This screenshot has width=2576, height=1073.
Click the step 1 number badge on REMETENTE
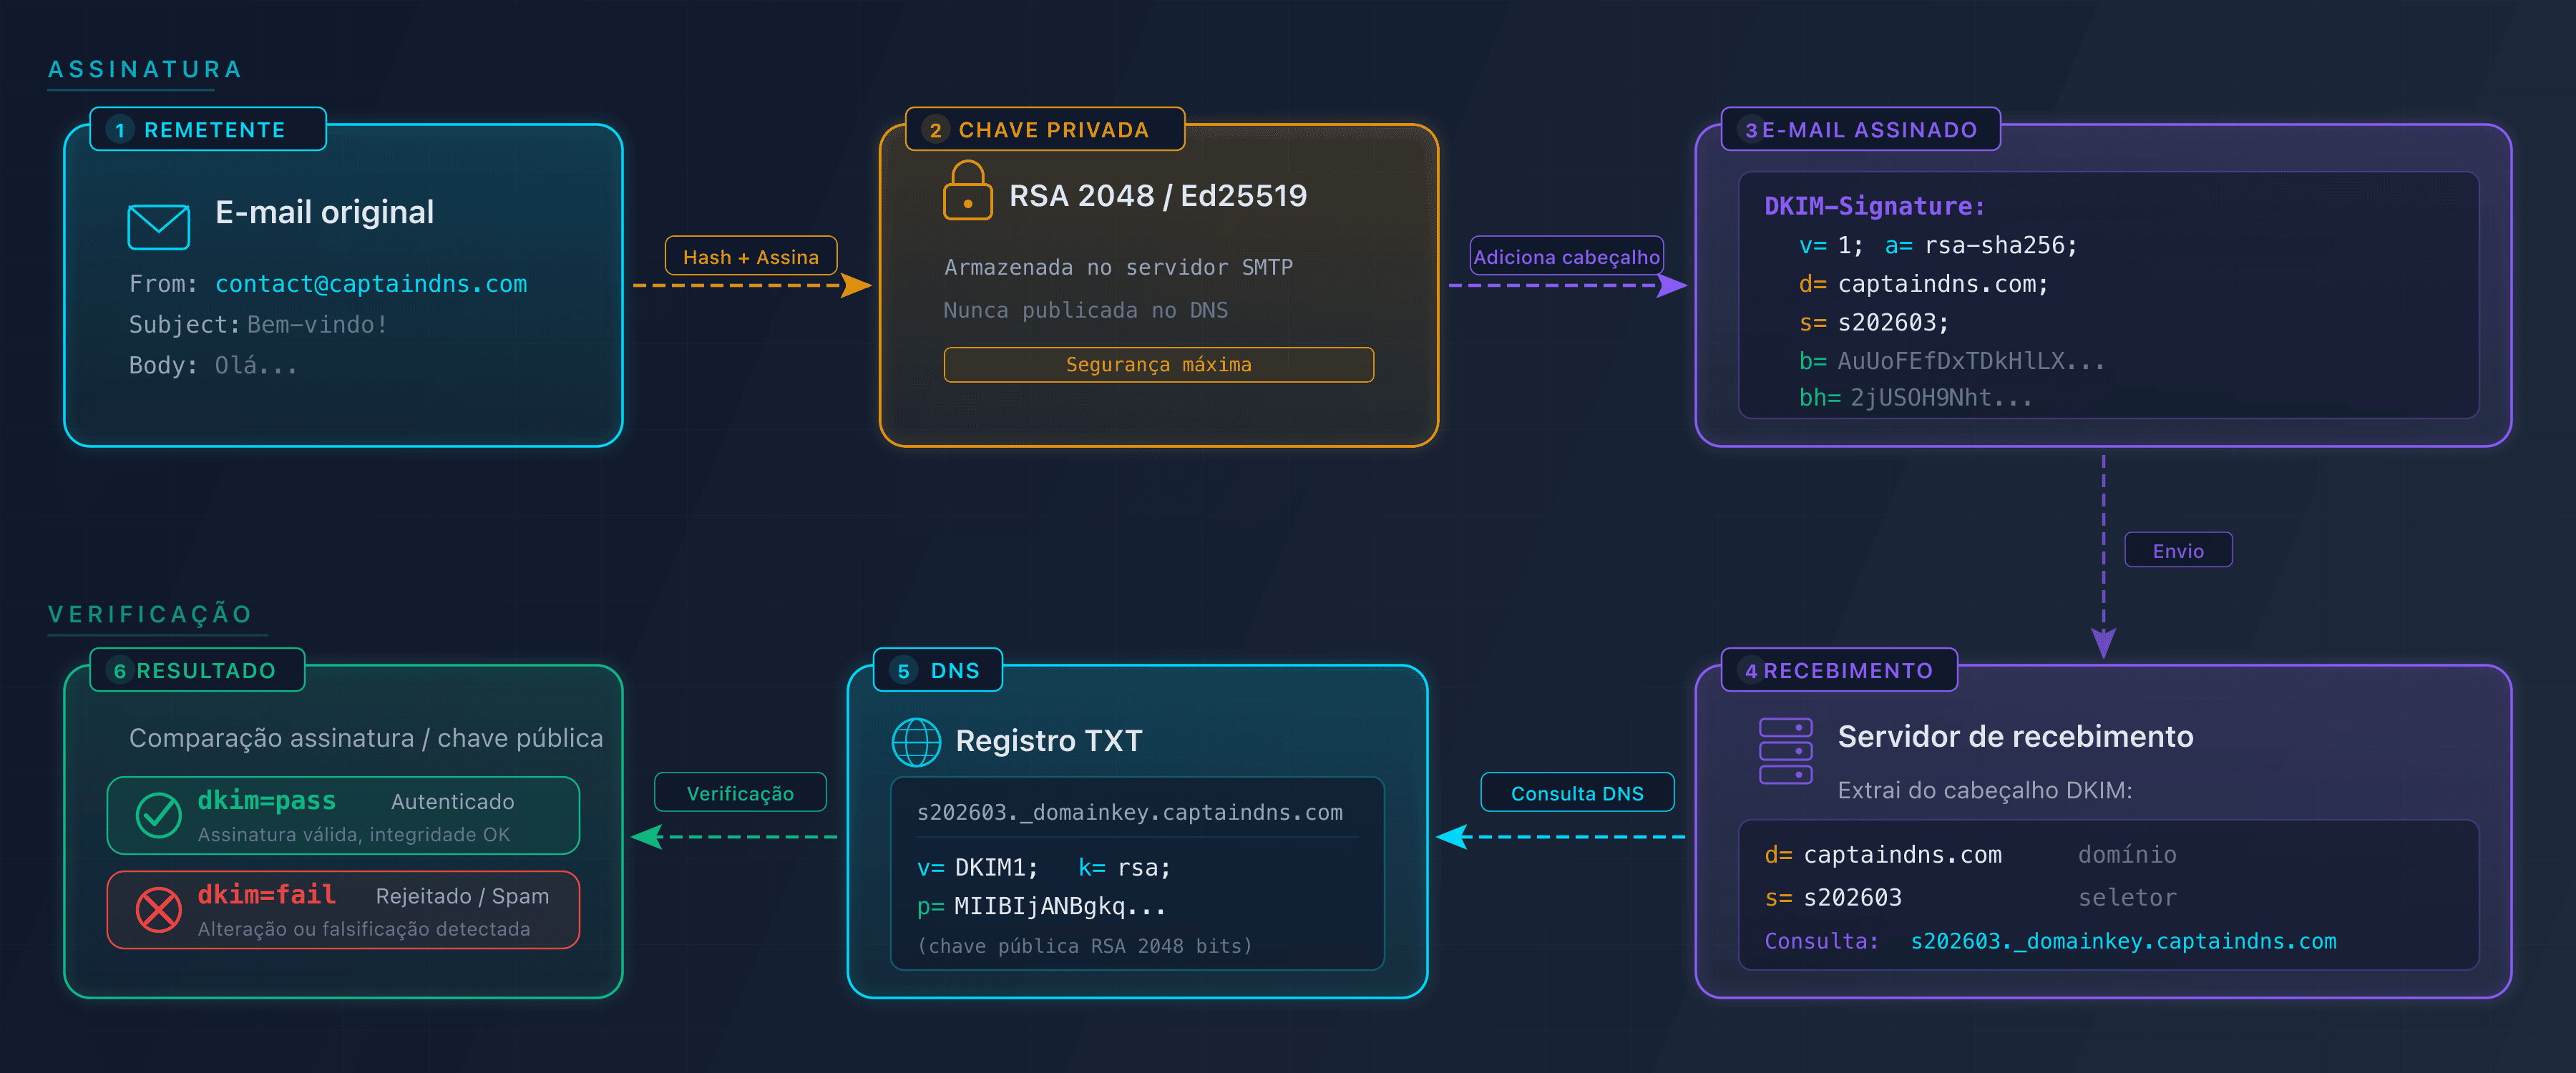point(120,130)
